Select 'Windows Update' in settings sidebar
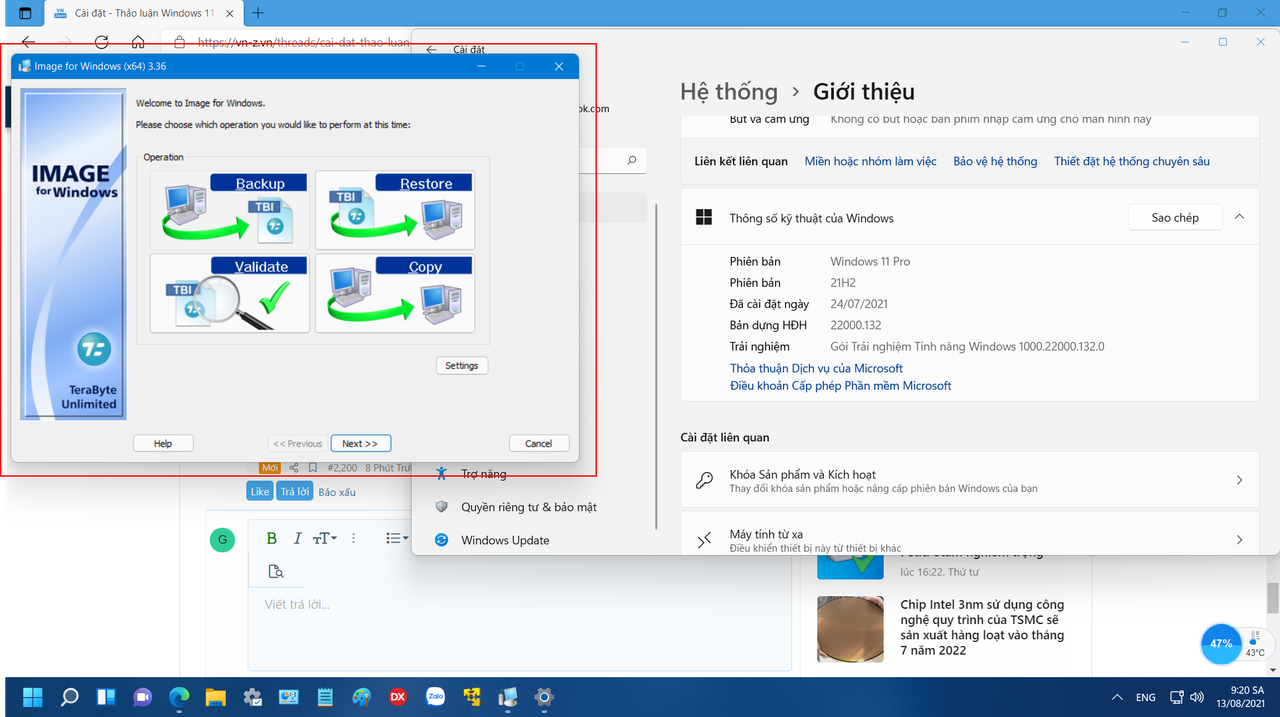This screenshot has height=717, width=1280. coord(505,540)
